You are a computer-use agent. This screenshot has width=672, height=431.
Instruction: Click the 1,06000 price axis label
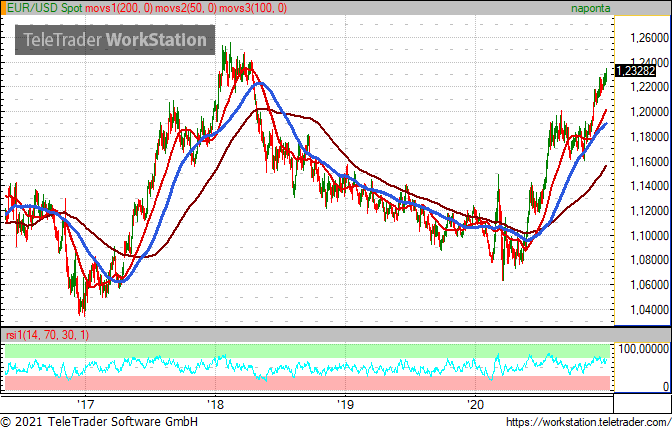pos(649,284)
